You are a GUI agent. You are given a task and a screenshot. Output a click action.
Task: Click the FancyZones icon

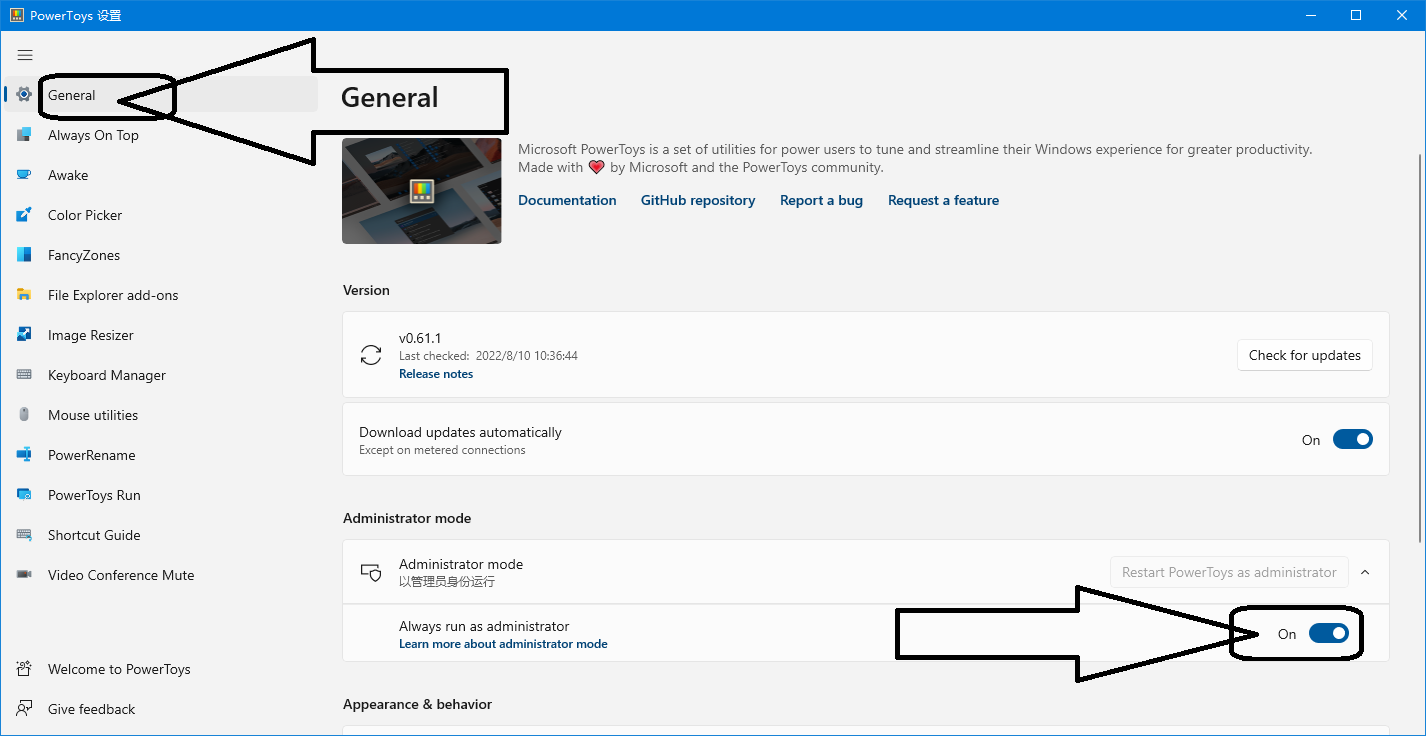[x=24, y=255]
